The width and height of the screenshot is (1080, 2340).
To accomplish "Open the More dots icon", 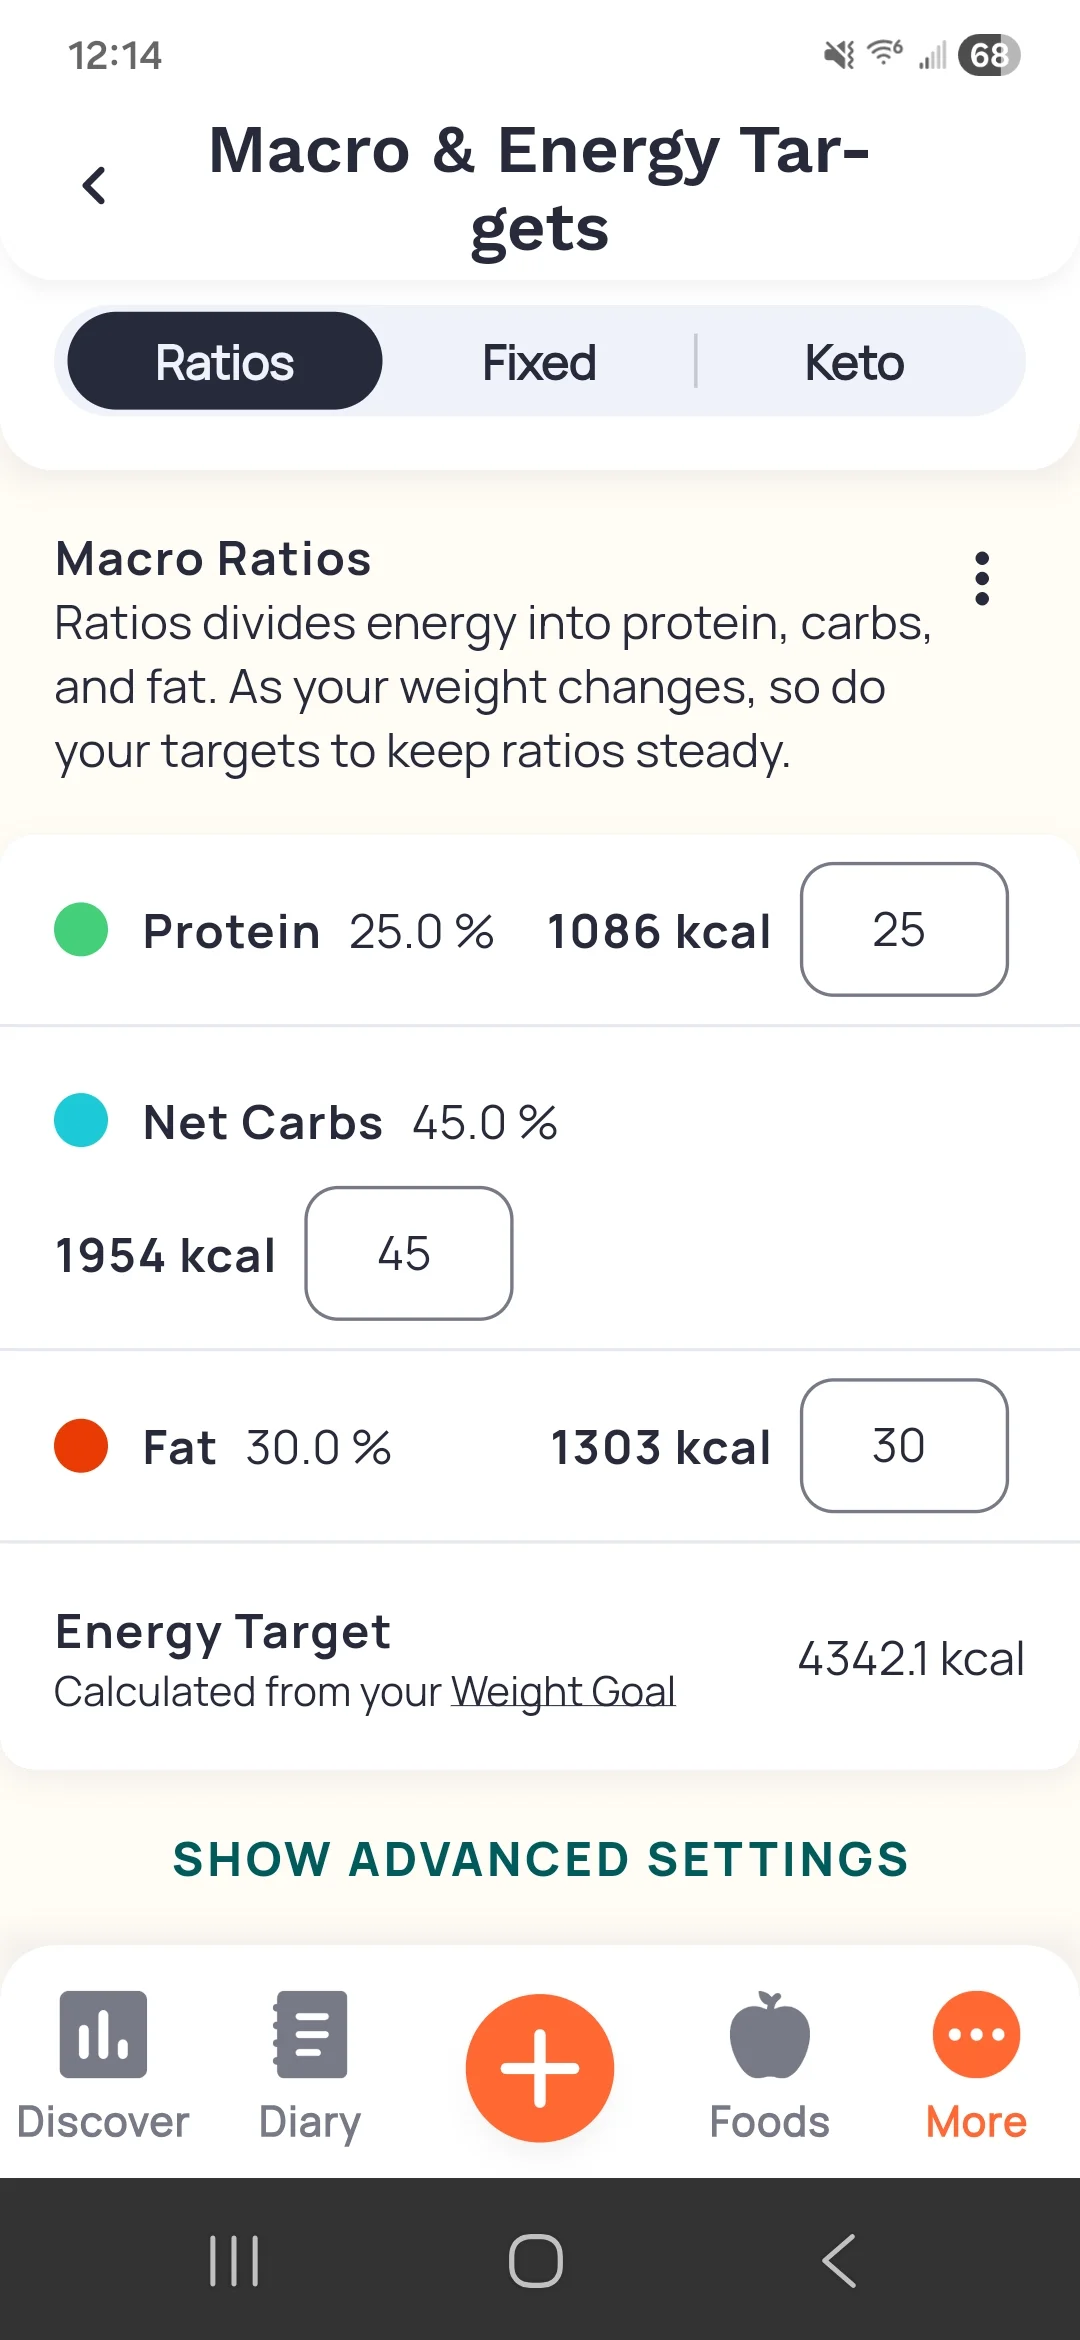I will click(x=976, y=2034).
